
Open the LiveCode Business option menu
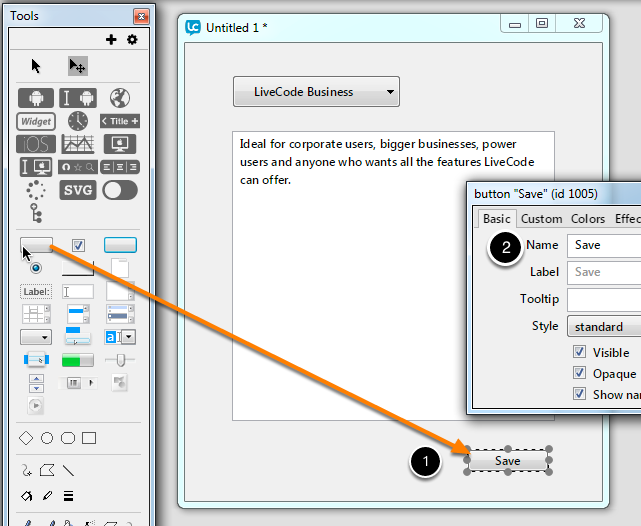click(x=316, y=92)
